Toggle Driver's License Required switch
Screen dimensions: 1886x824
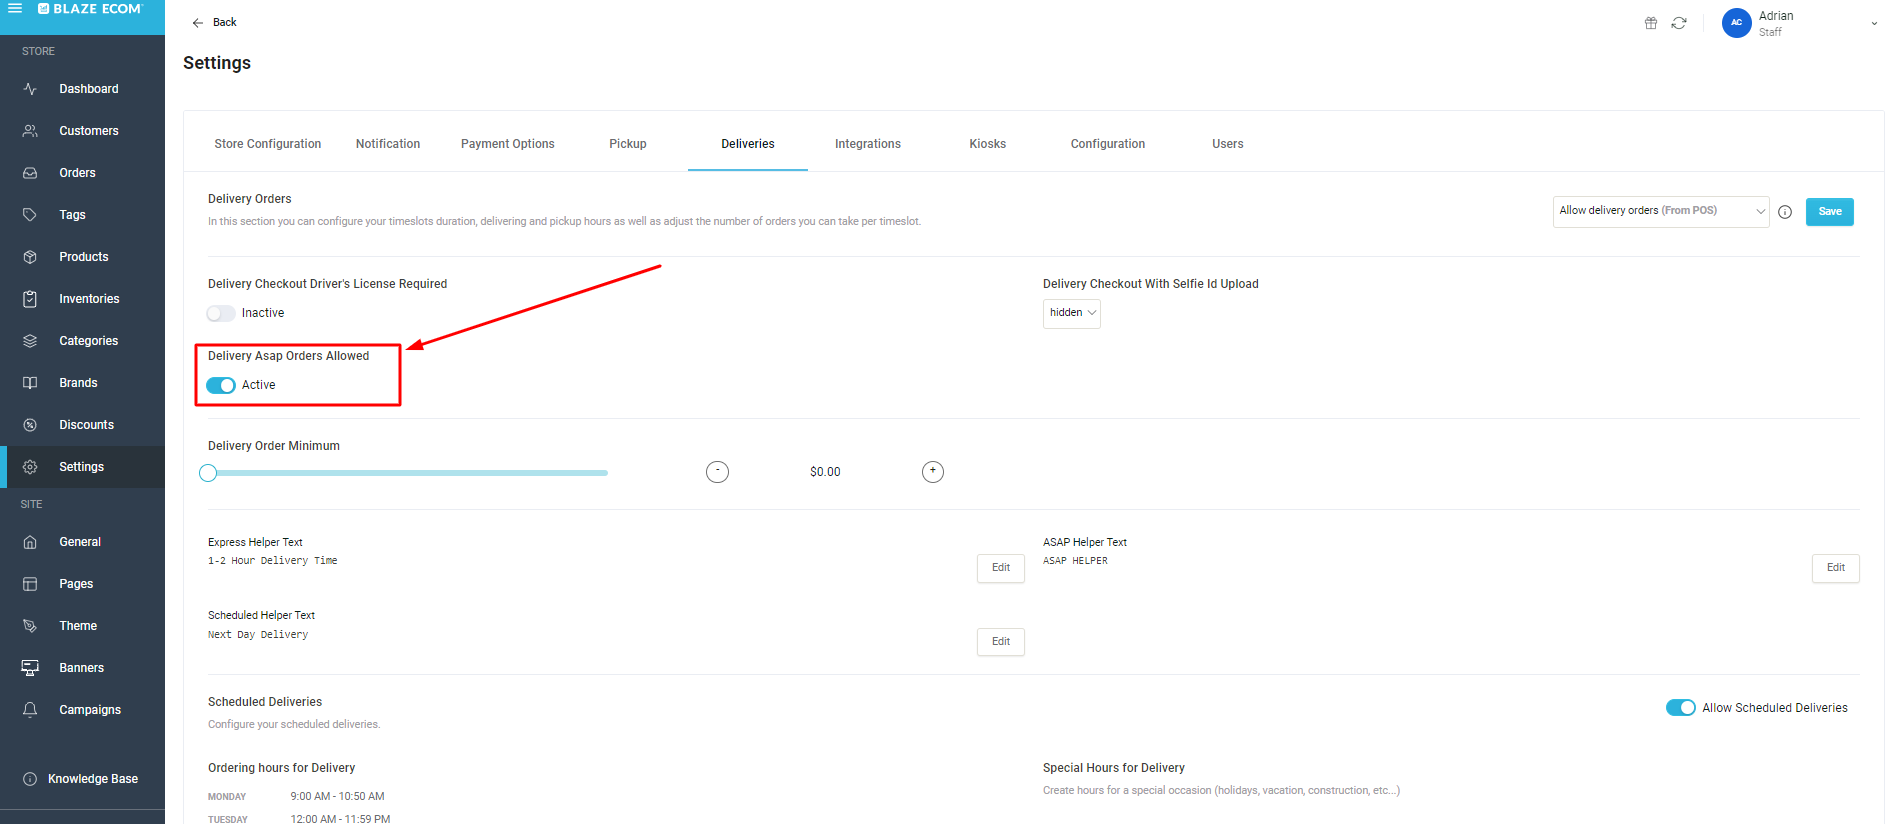(x=221, y=314)
